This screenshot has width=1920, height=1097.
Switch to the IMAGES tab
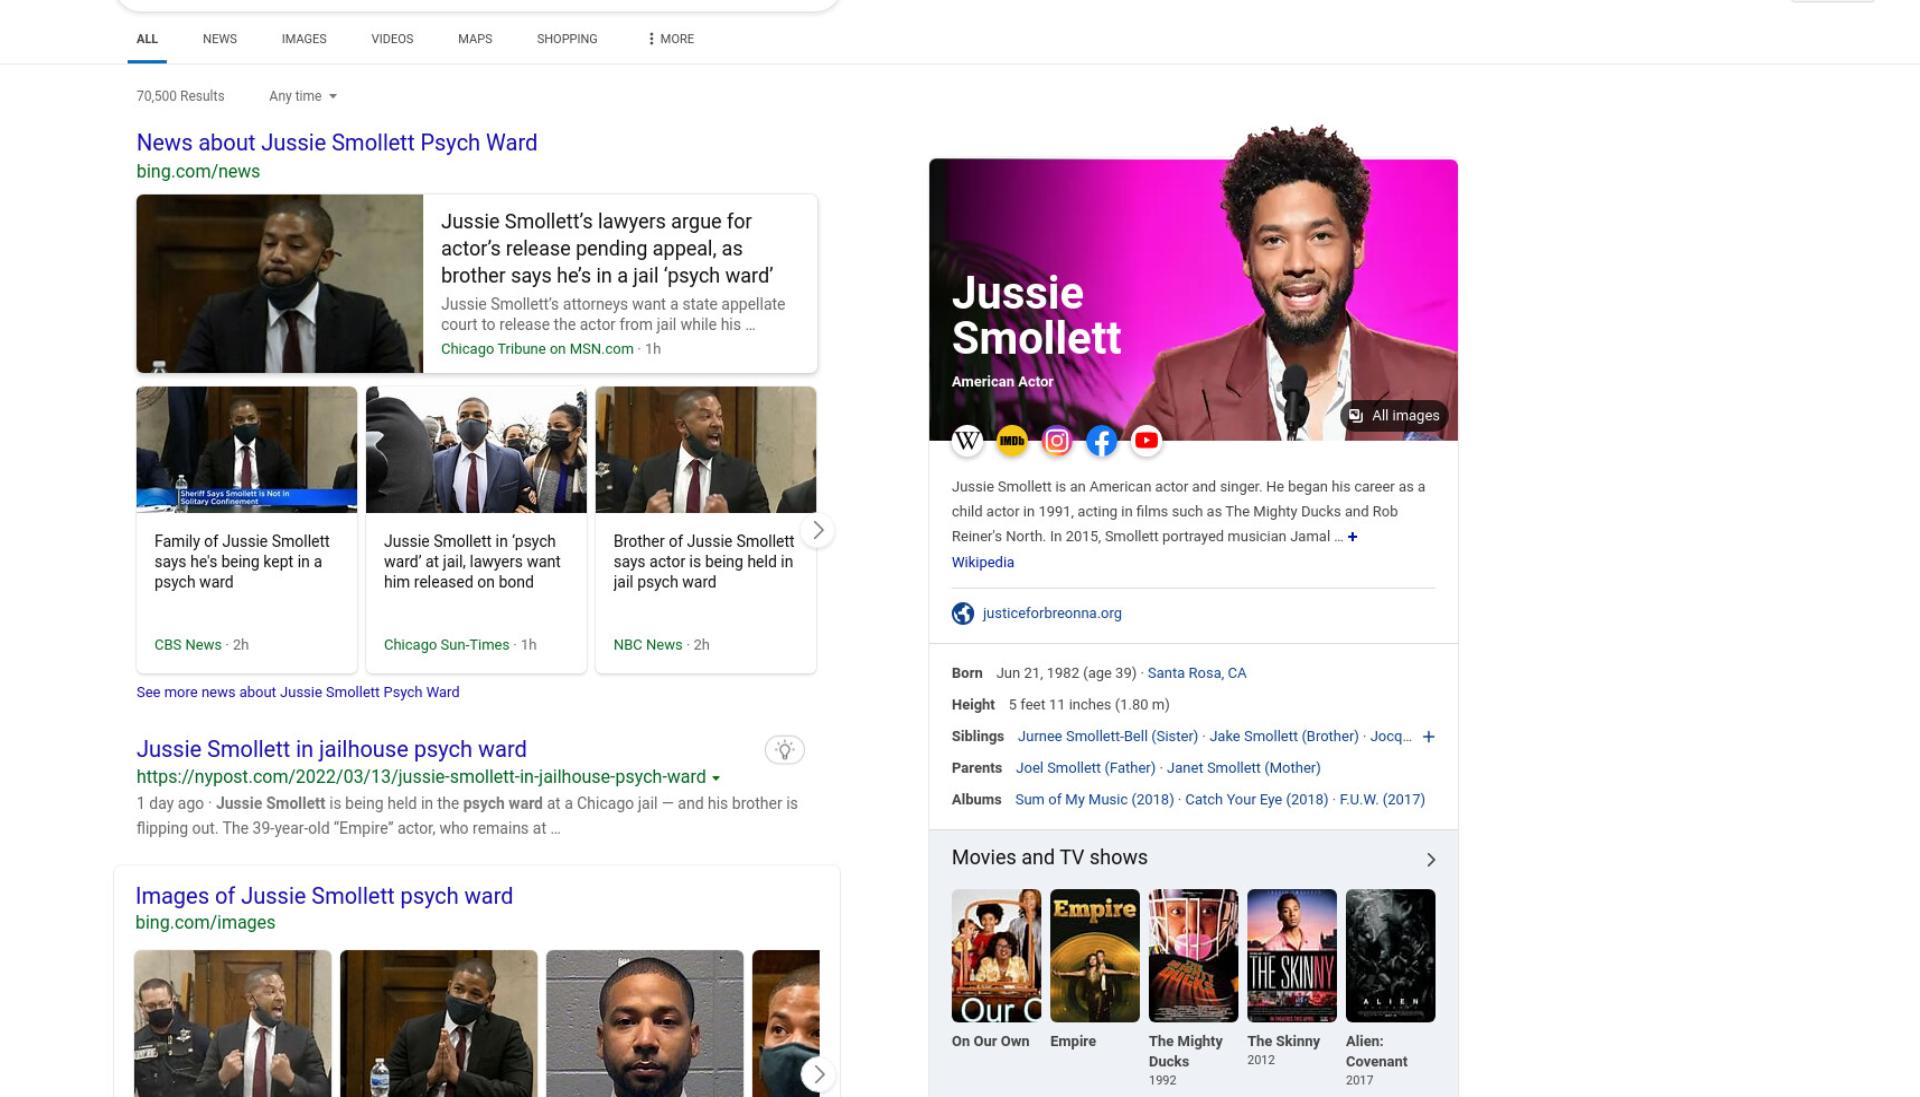(x=304, y=39)
